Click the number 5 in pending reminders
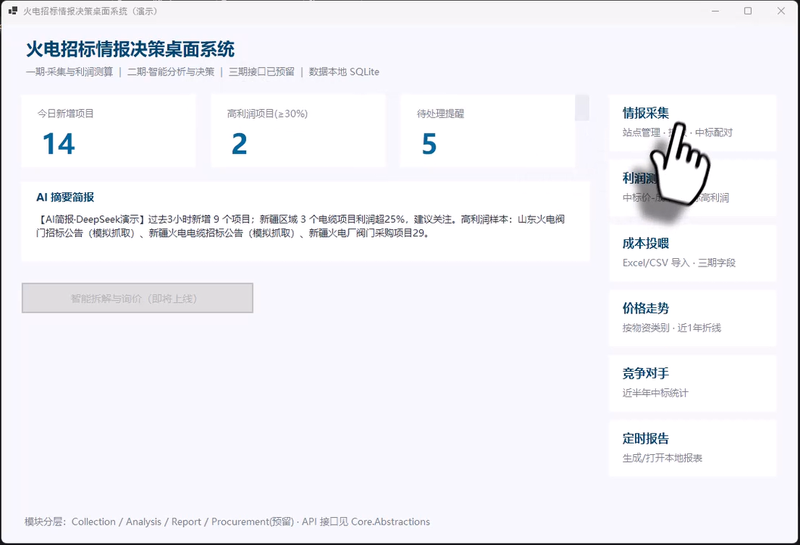This screenshot has height=545, width=800. [429, 143]
